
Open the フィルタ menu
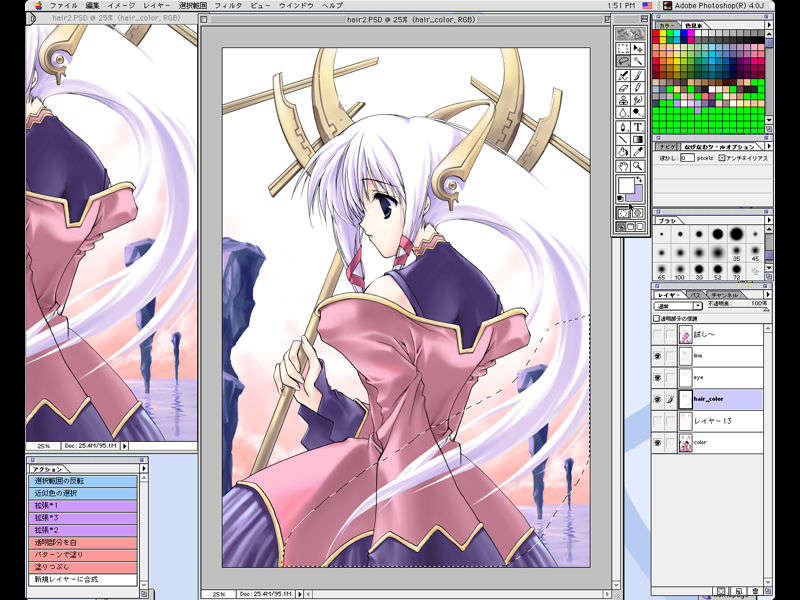228,6
